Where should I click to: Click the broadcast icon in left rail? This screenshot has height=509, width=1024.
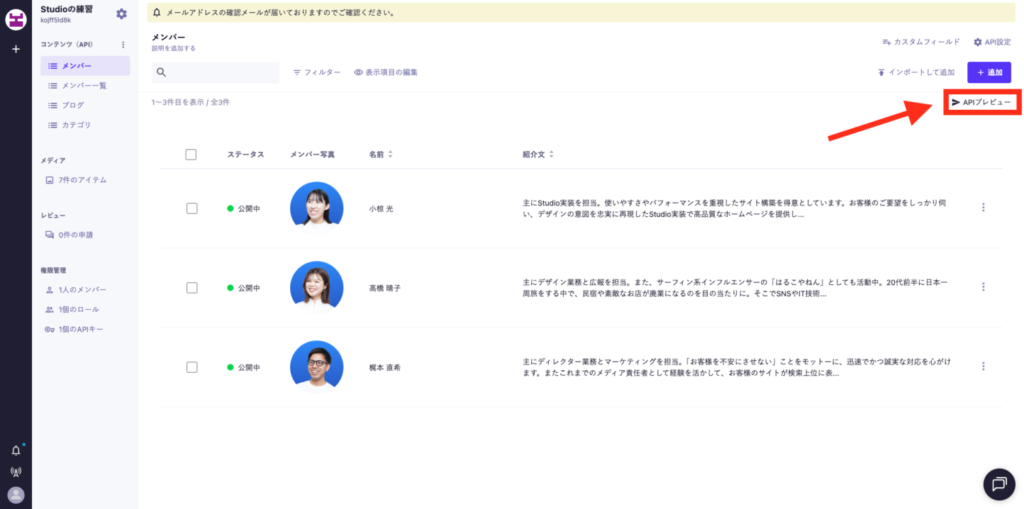16,472
